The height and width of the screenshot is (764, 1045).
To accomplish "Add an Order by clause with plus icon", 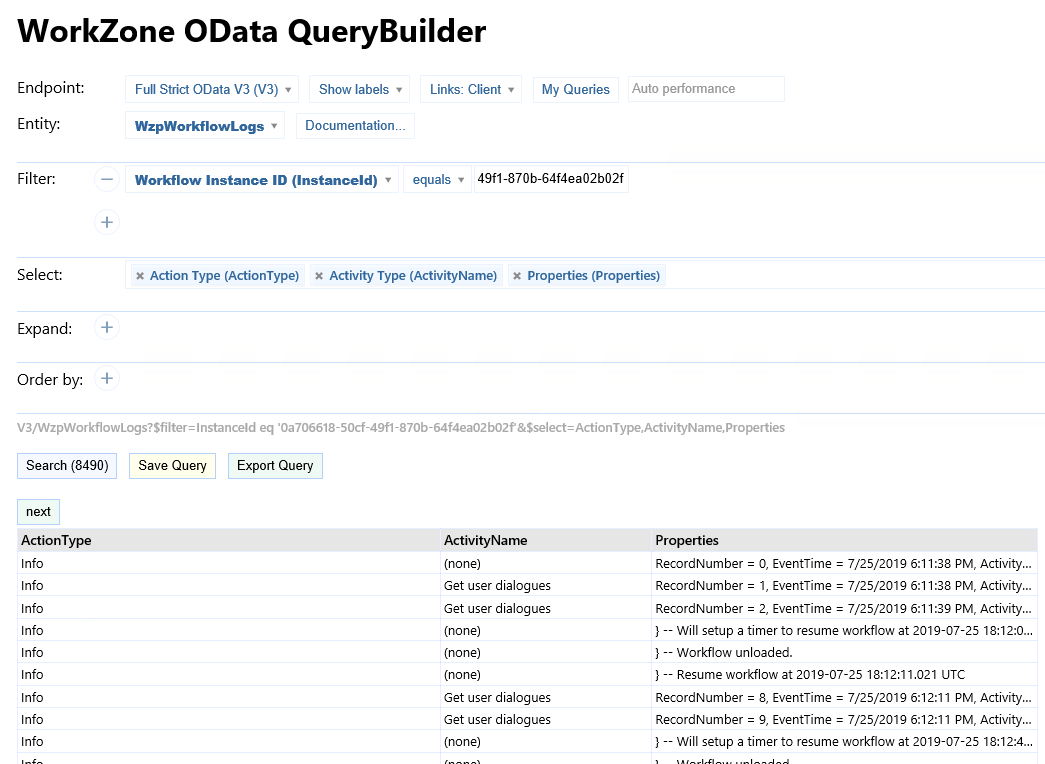I will point(107,379).
